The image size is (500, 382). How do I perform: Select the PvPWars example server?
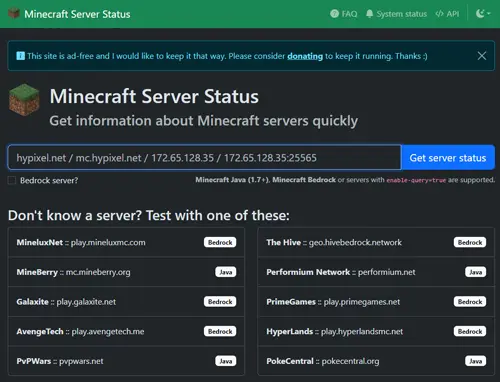click(x=126, y=361)
